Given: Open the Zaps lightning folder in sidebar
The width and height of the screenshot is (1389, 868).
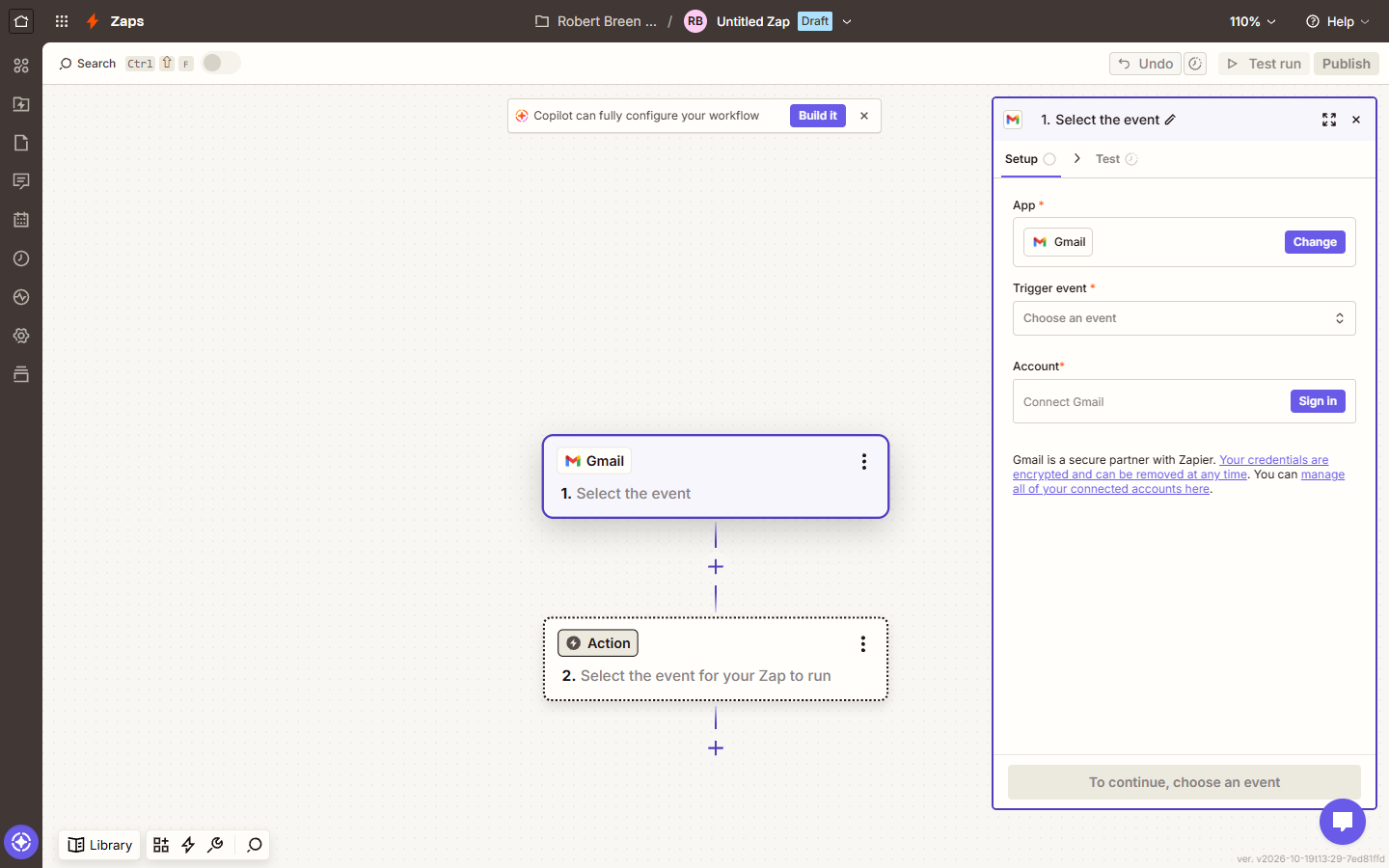Looking at the screenshot, I should click(21, 104).
